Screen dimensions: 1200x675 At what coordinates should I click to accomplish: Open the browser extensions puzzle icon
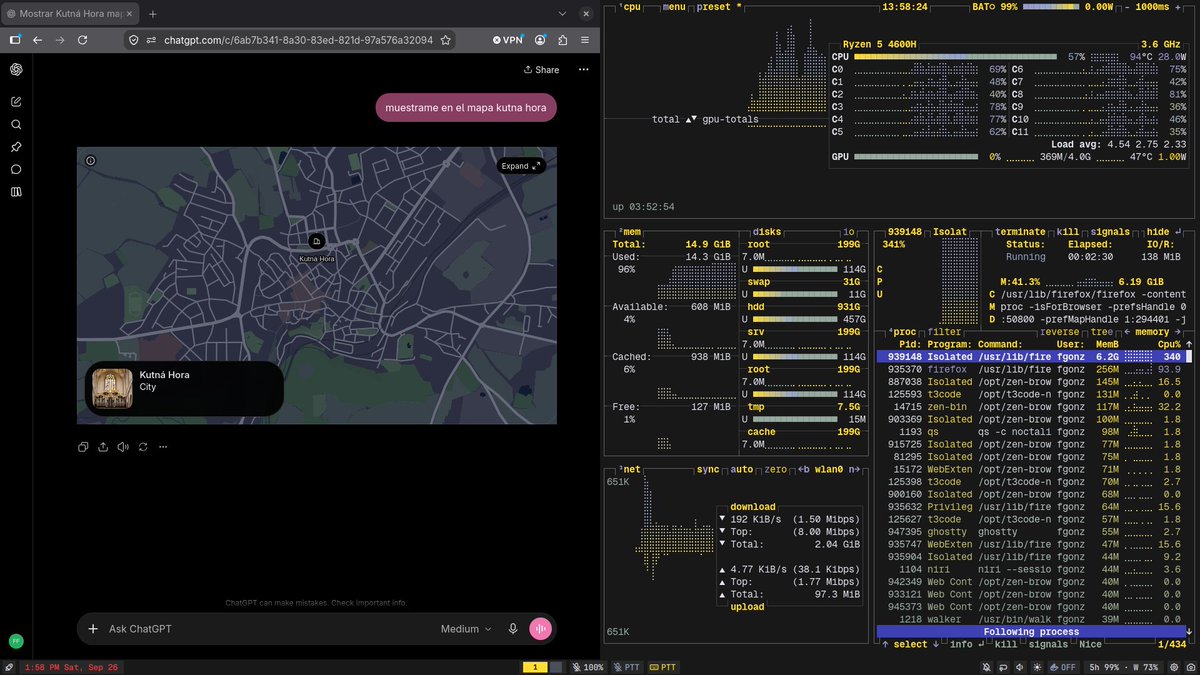pos(563,40)
